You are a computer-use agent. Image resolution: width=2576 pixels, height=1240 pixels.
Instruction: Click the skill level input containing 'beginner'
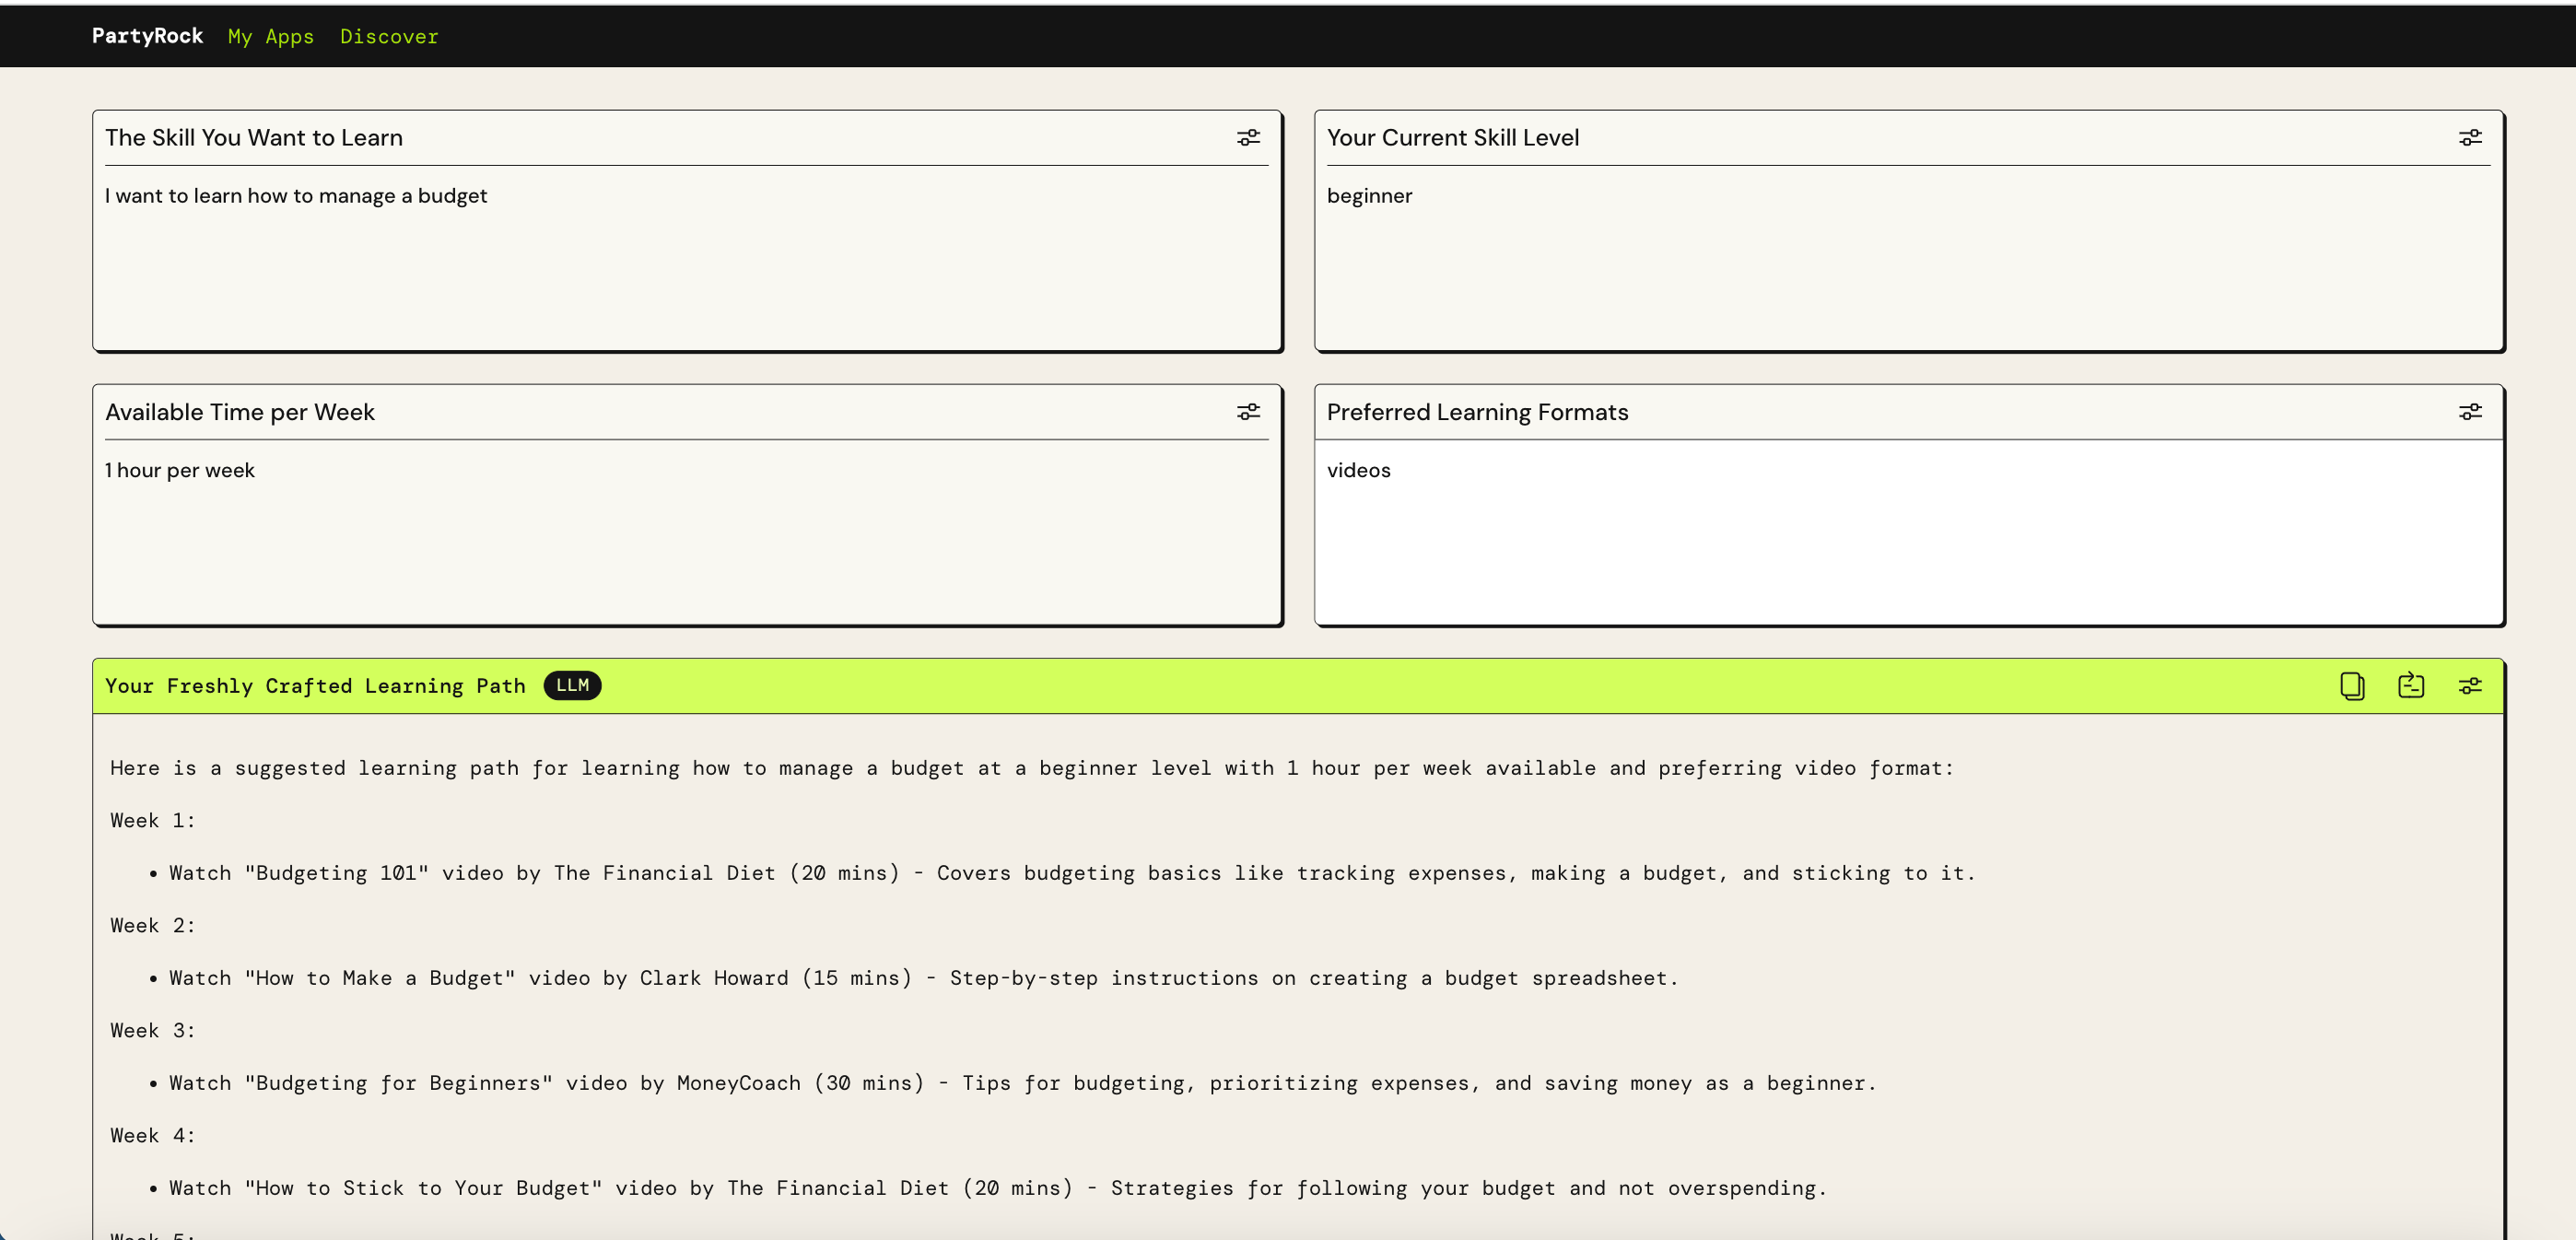[x=1908, y=258]
